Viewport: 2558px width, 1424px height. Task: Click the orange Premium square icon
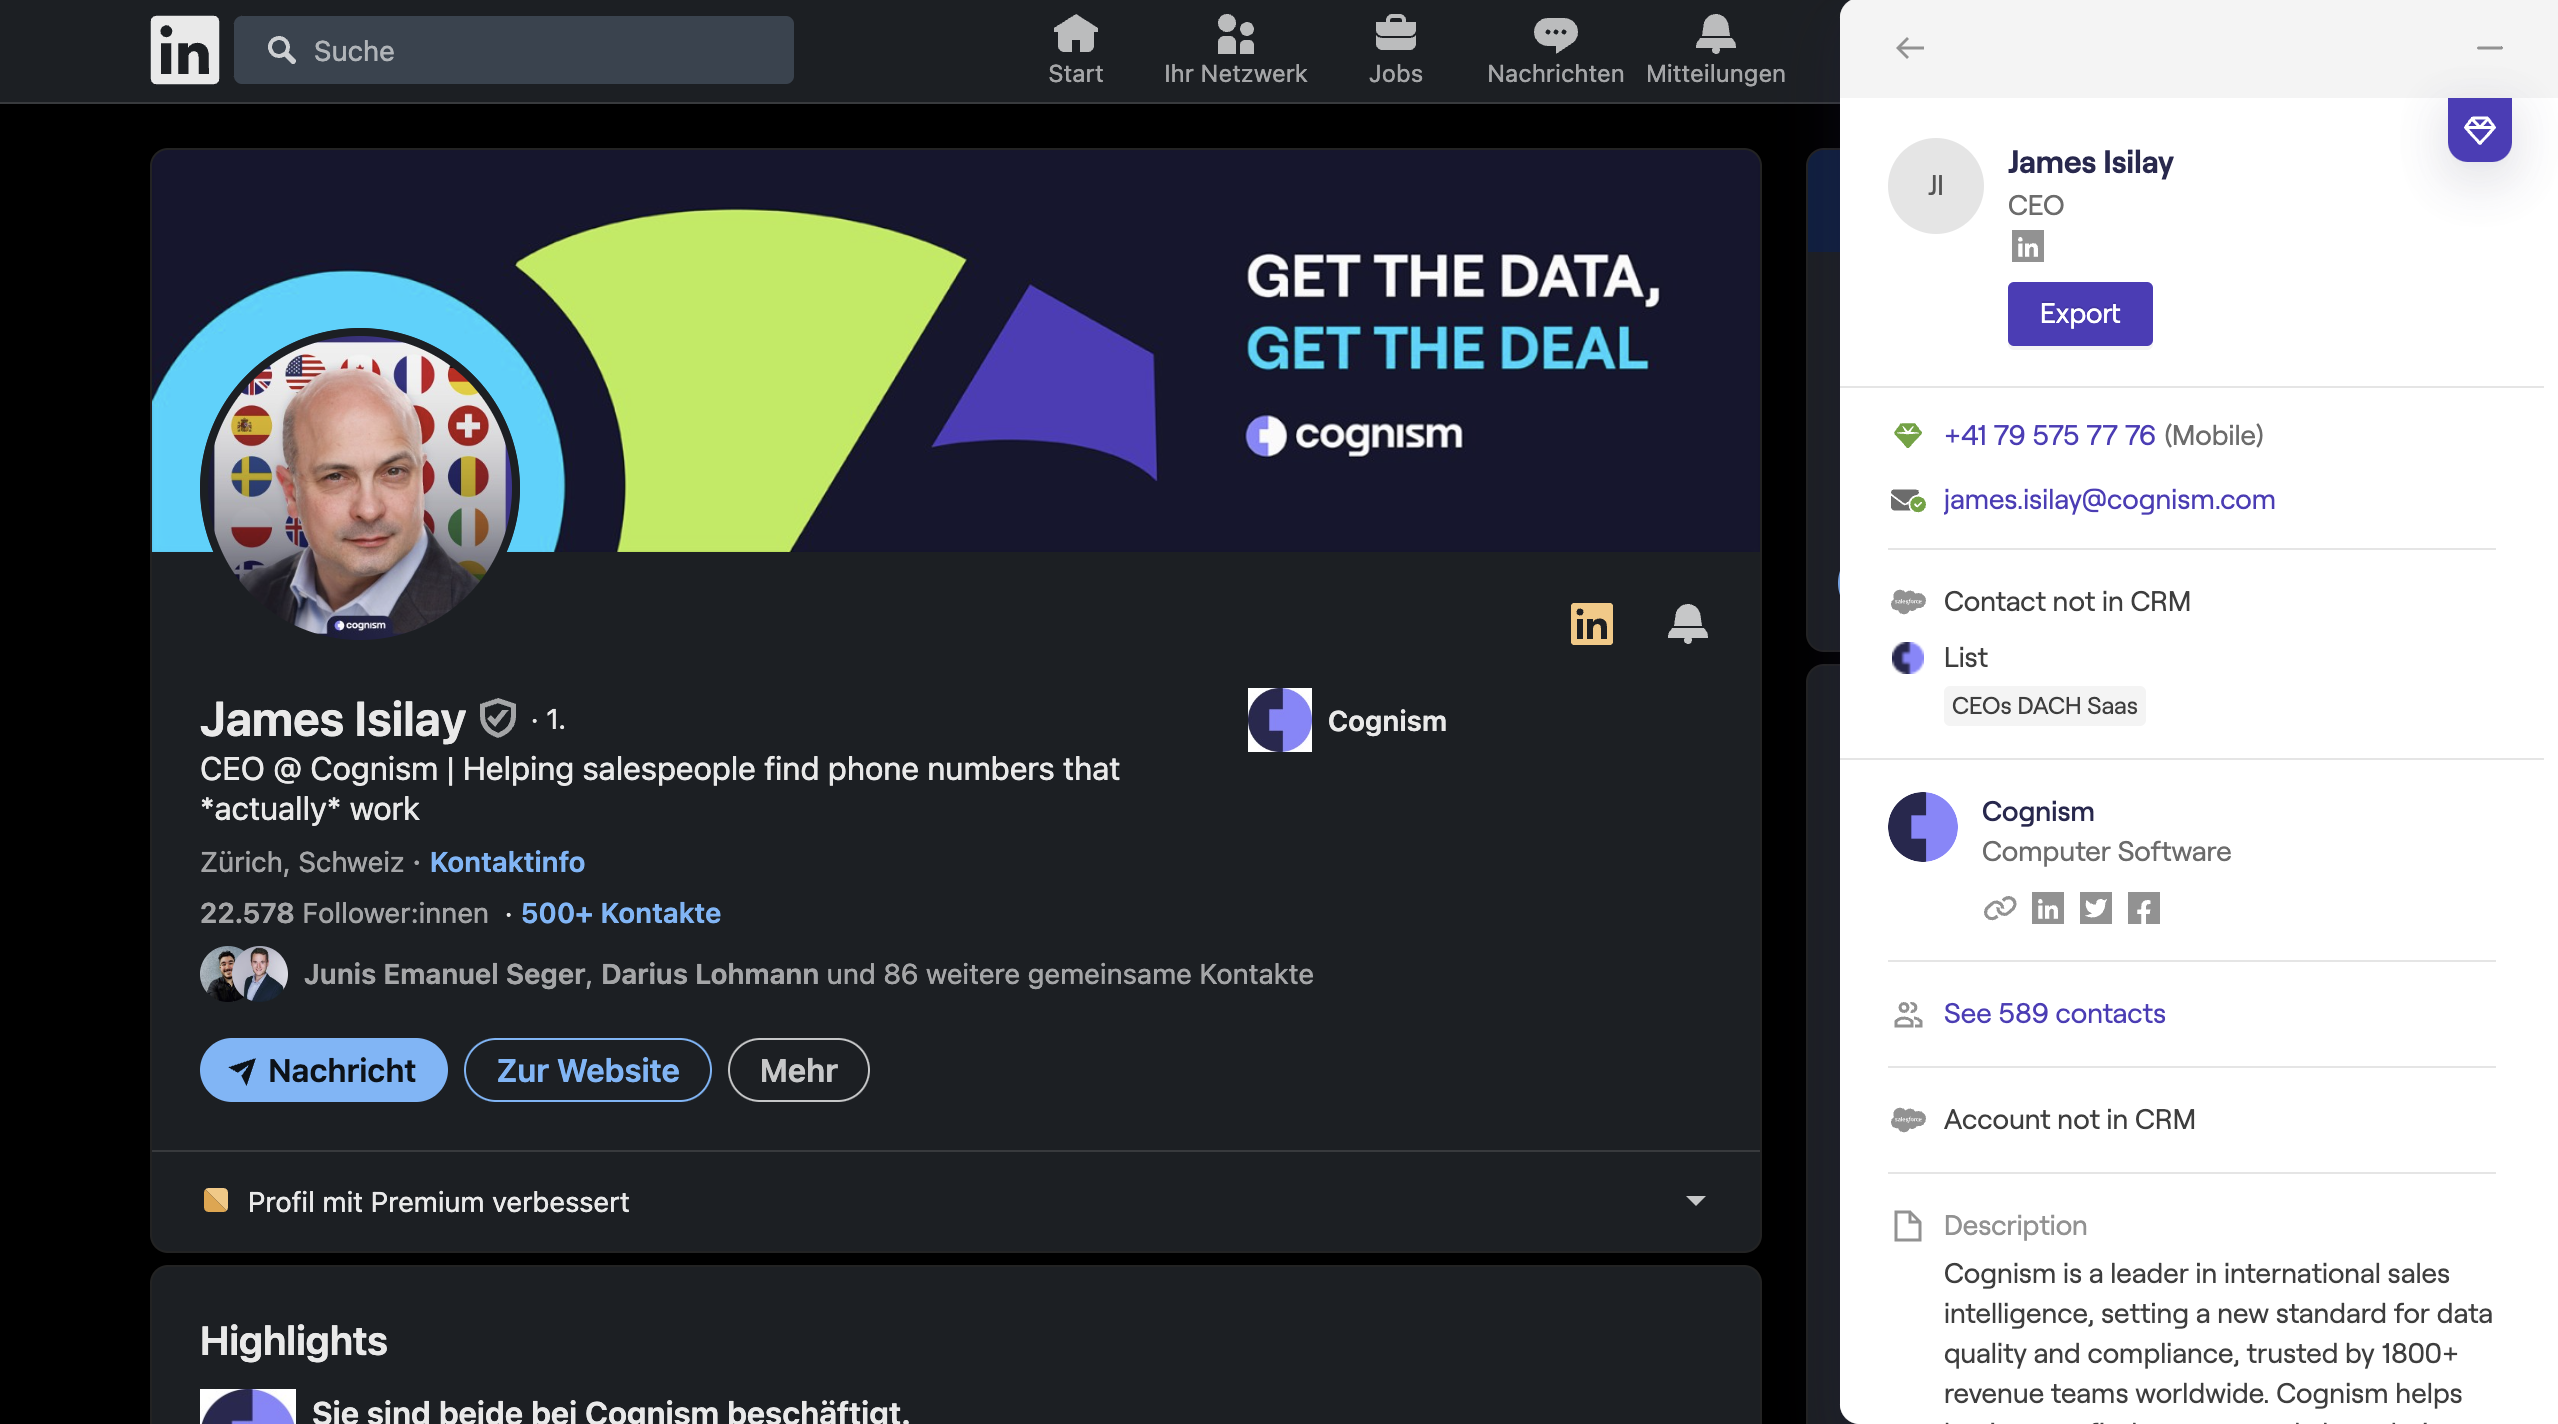216,1200
